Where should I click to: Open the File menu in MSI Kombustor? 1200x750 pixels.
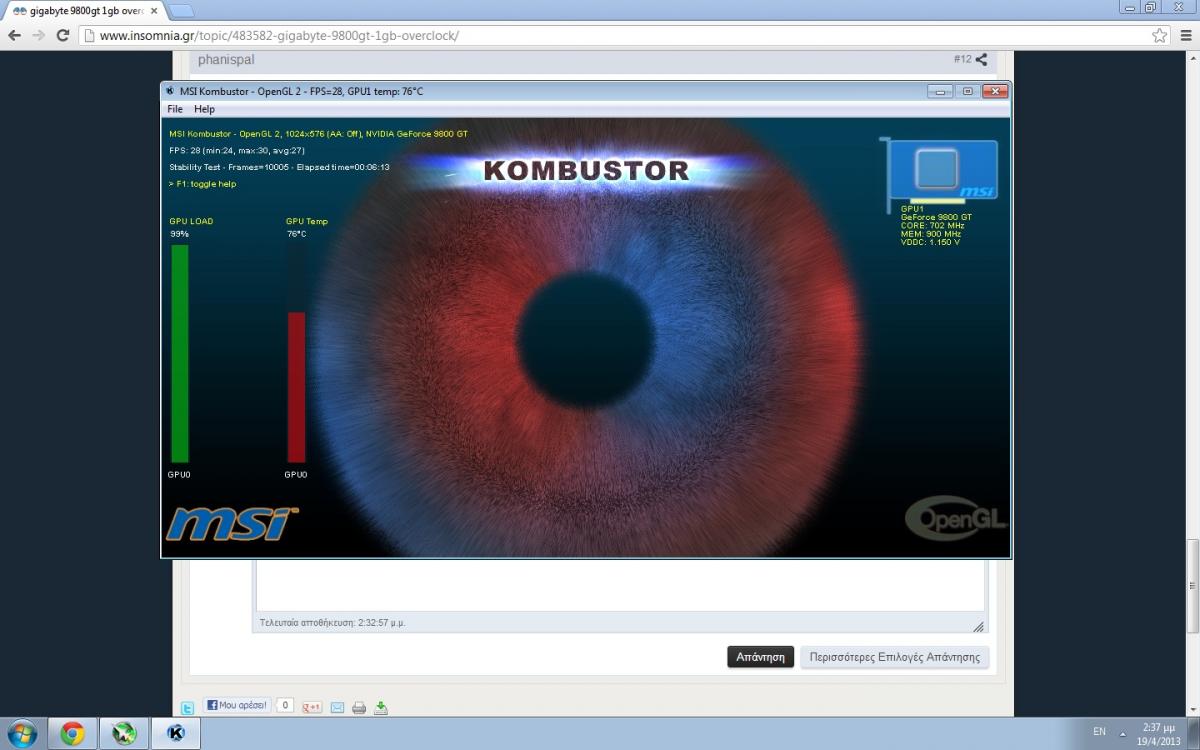pyautogui.click(x=175, y=109)
